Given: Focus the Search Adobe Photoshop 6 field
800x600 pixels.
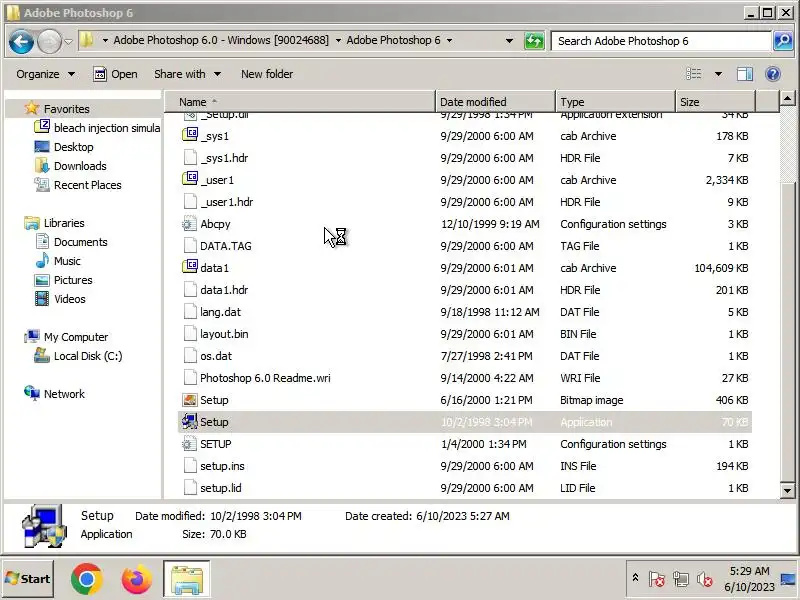Looking at the screenshot, I should point(662,41).
